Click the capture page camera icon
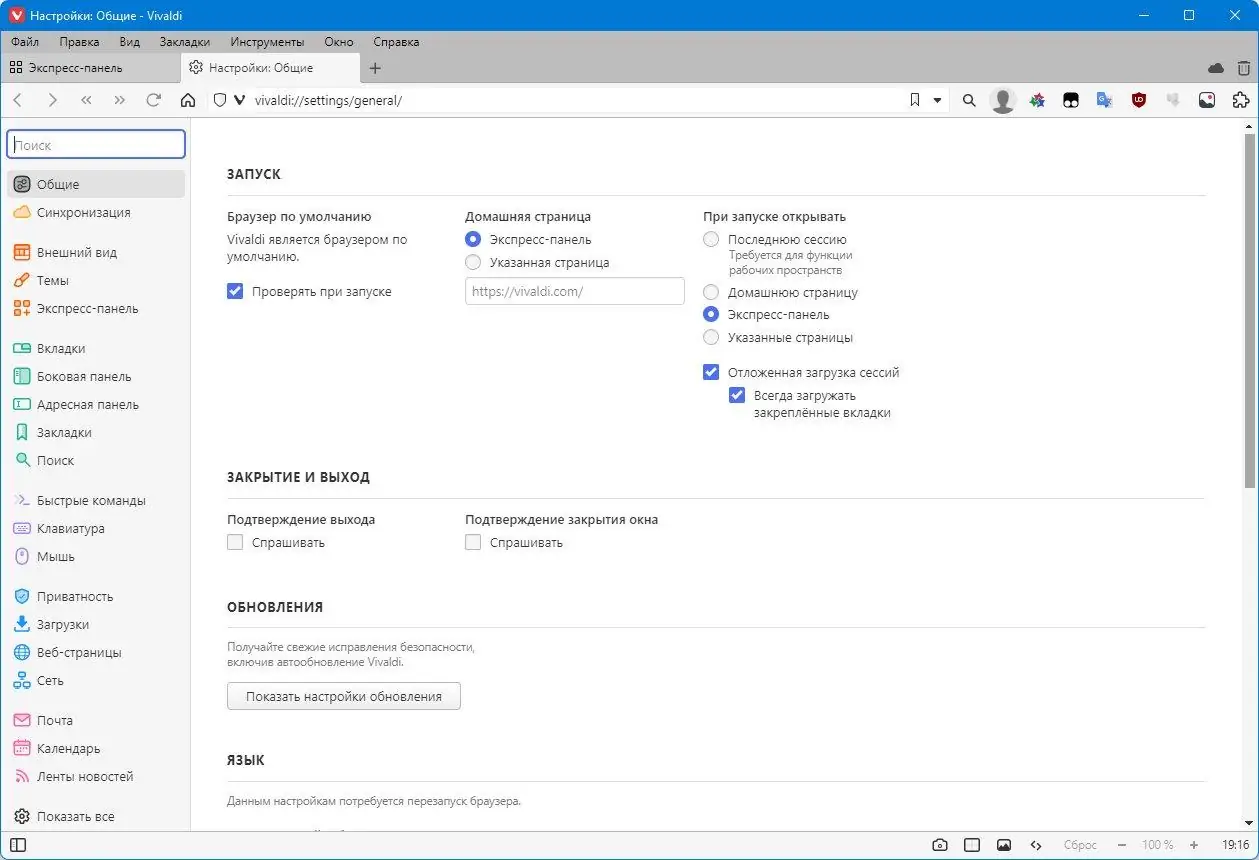This screenshot has height=860, width=1259. pyautogui.click(x=939, y=845)
